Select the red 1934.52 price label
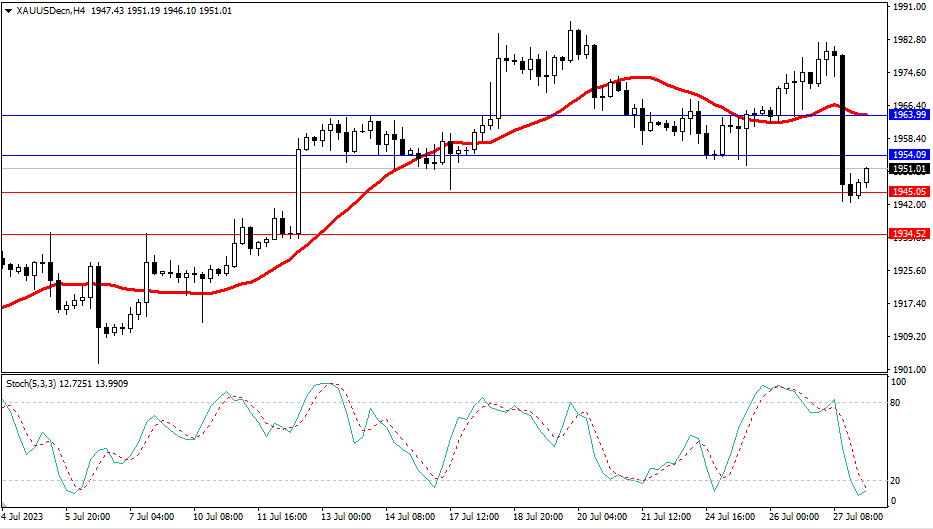Screen dimensions: 933x529 click(909, 234)
